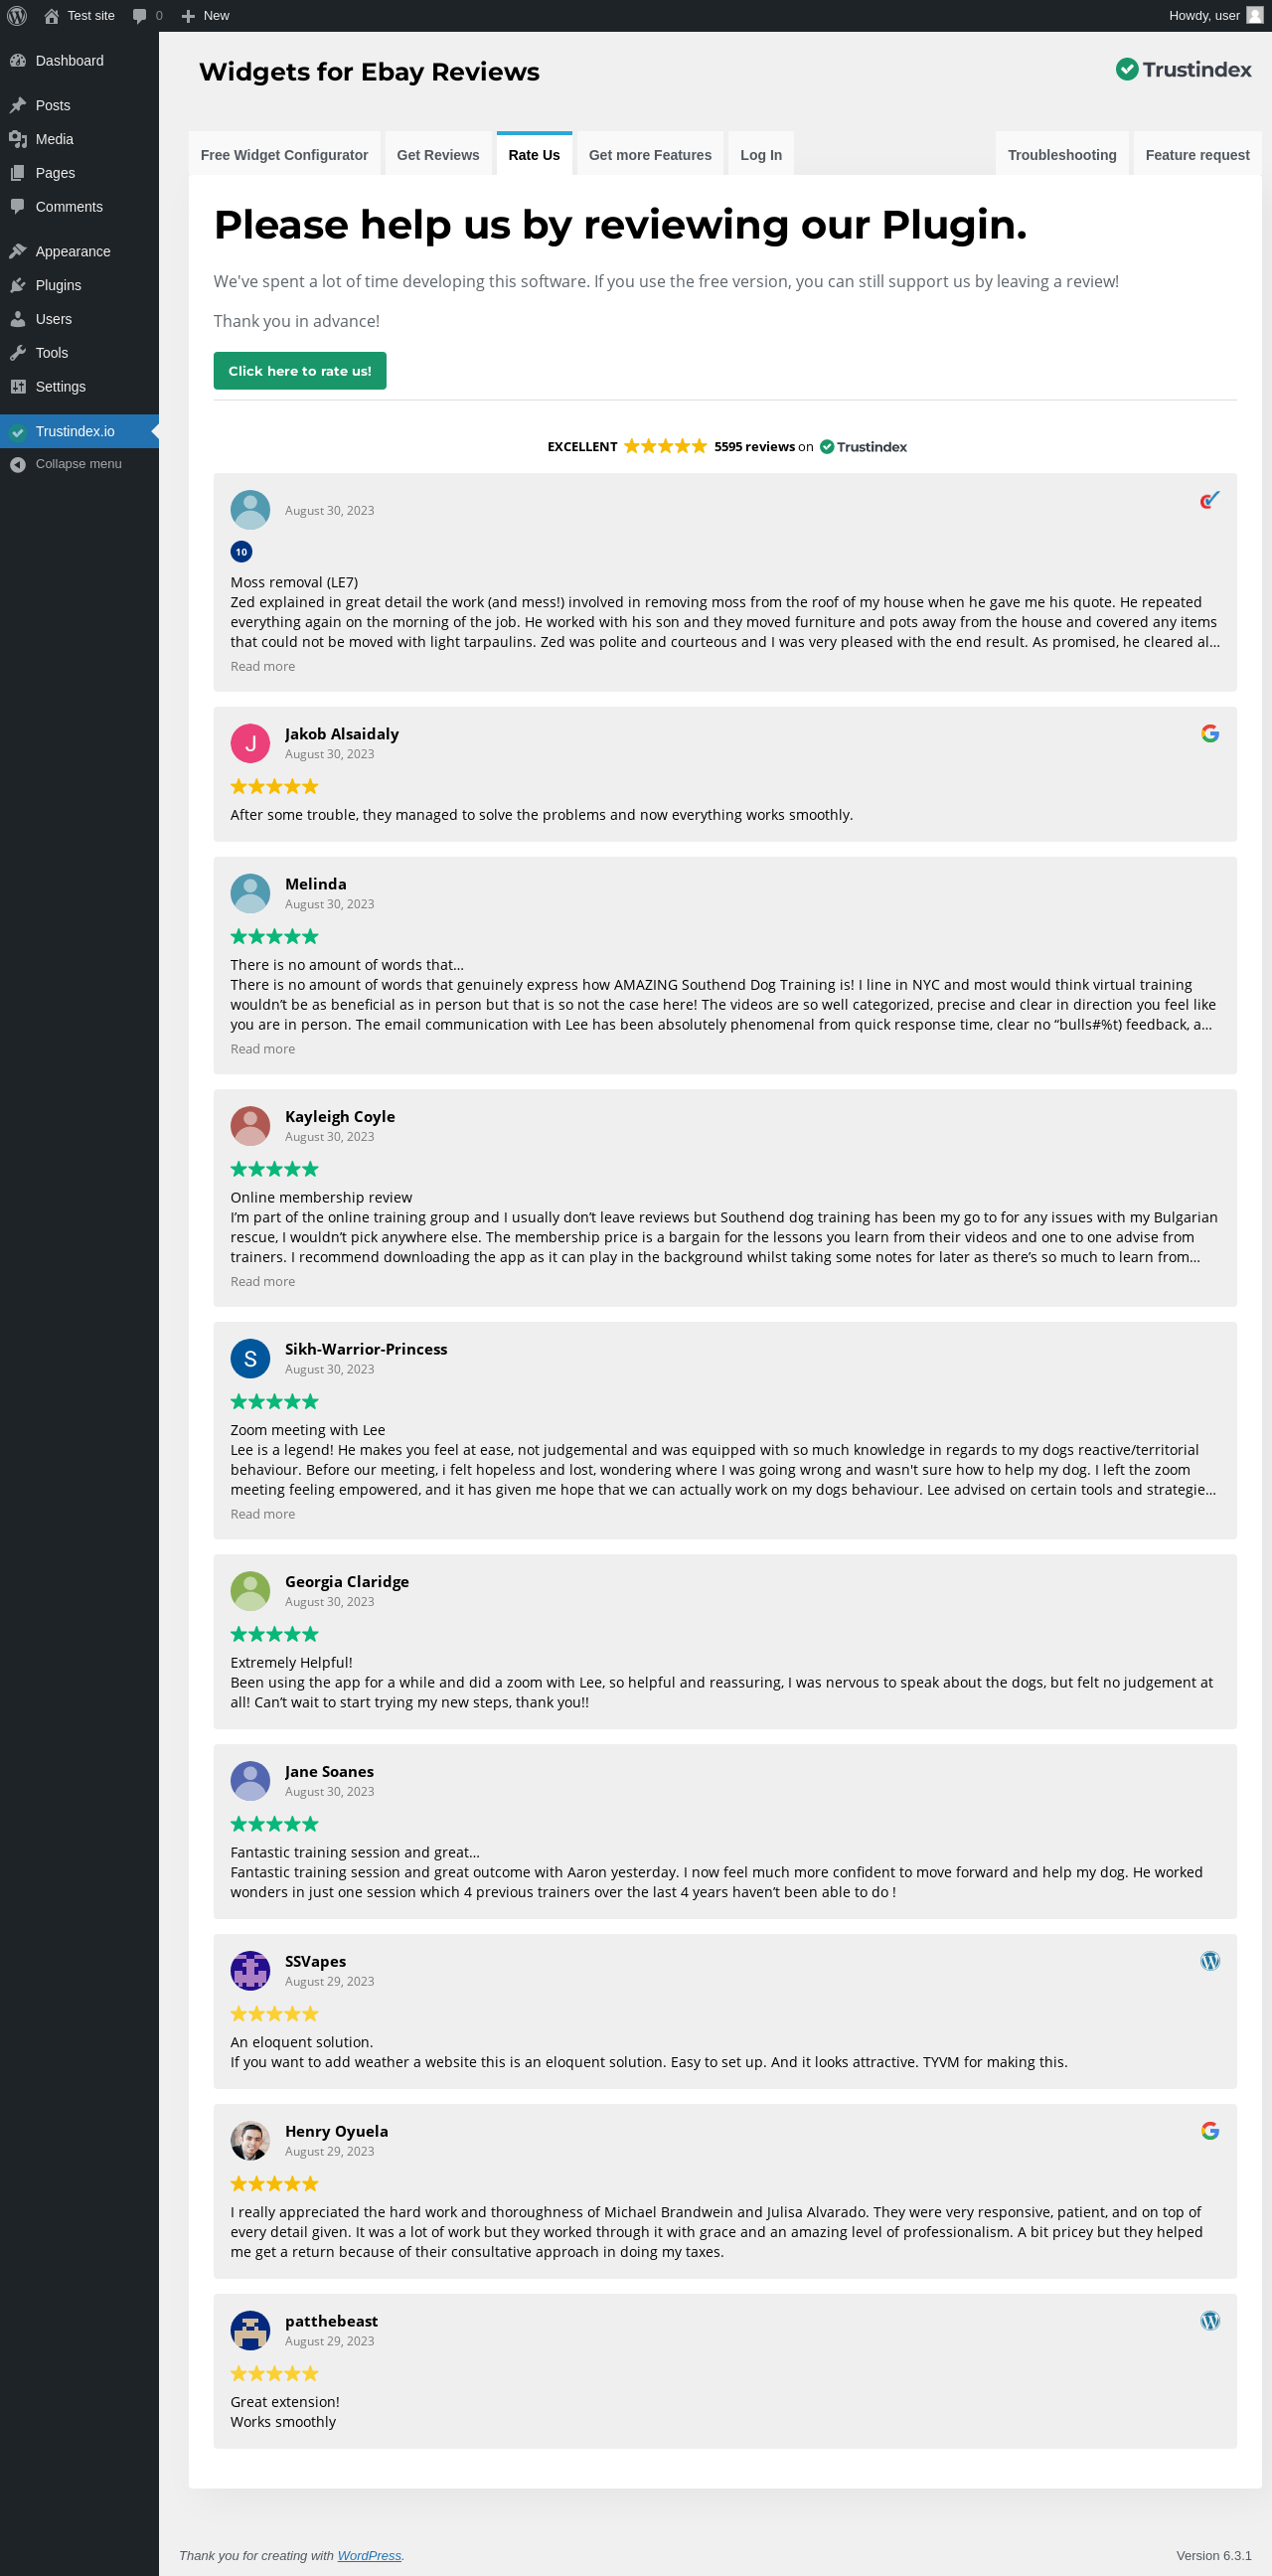The image size is (1272, 2576).
Task: Click the Dashboard sidebar icon
Action: point(17,61)
